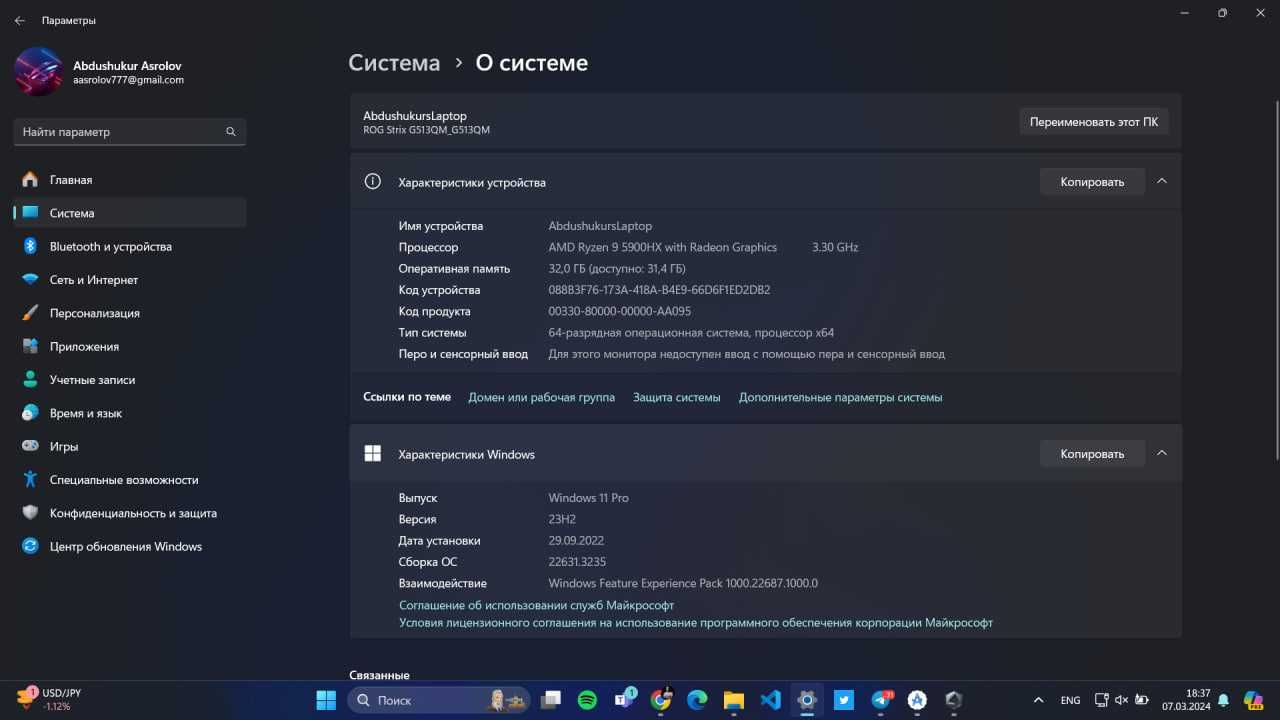
Task: Open the USD/JPY widget on taskbar
Action: (50, 699)
